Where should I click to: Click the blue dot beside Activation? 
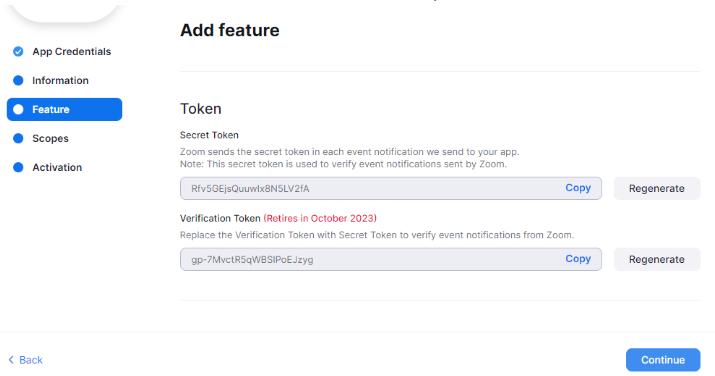tap(18, 167)
